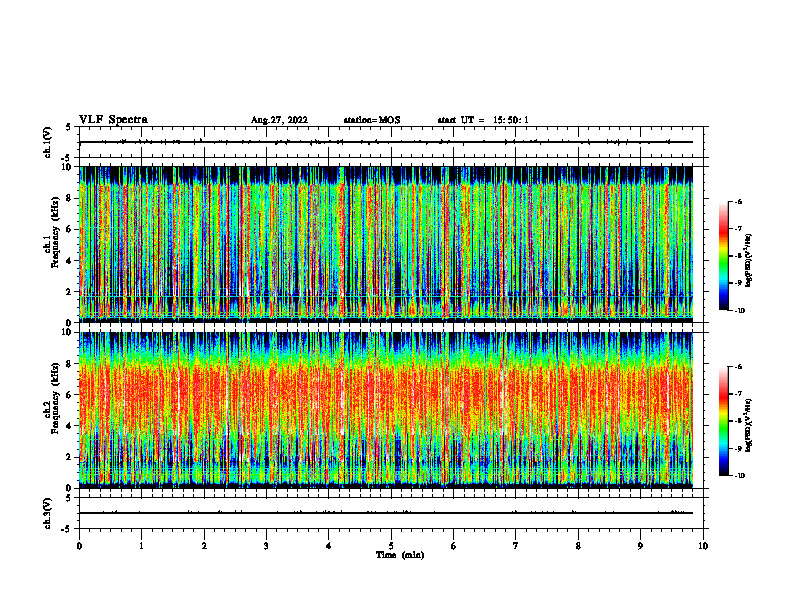Click inside the ch.2 spectrogram panel
Image resolution: width=792 pixels, height=612 pixels.
386,410
